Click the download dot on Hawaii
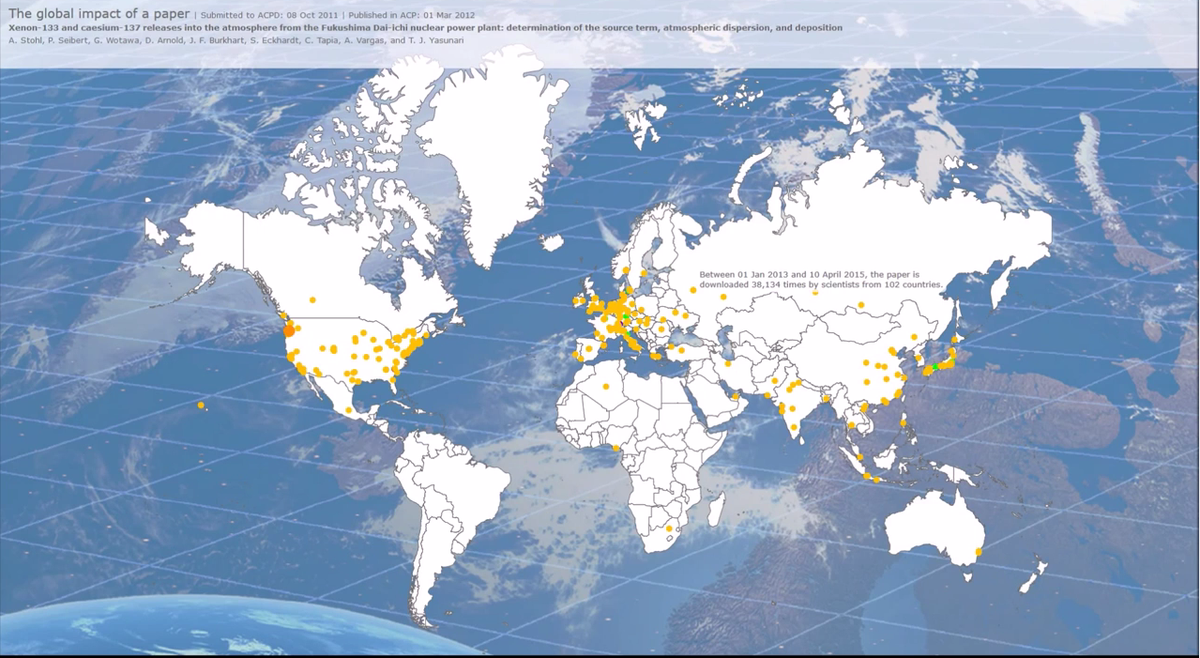The height and width of the screenshot is (658, 1200). point(201,405)
